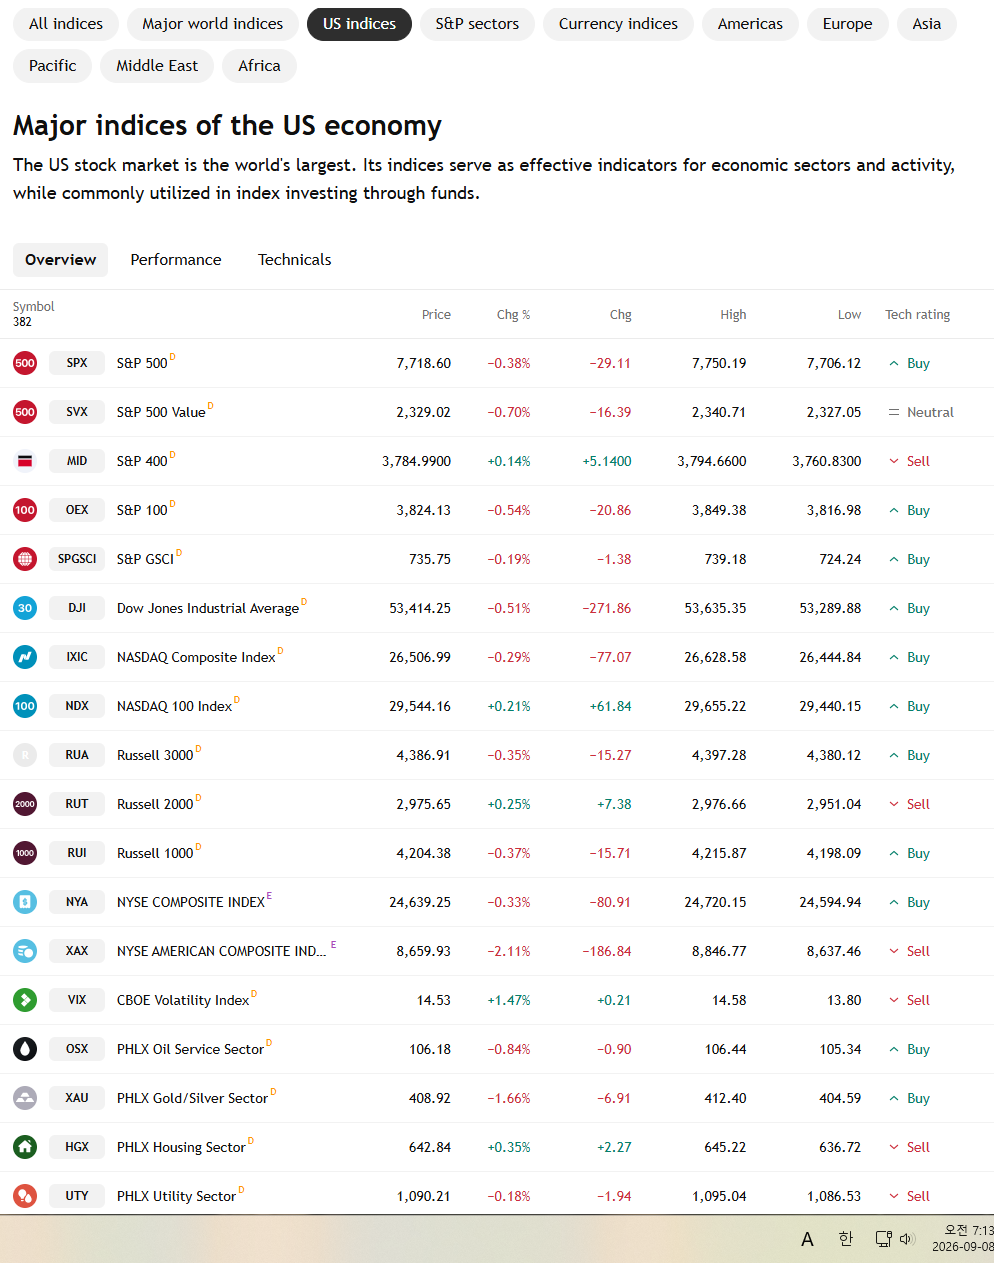Click the VIX green logo icon
Screen dimensions: 994x1263
[x=25, y=1000]
